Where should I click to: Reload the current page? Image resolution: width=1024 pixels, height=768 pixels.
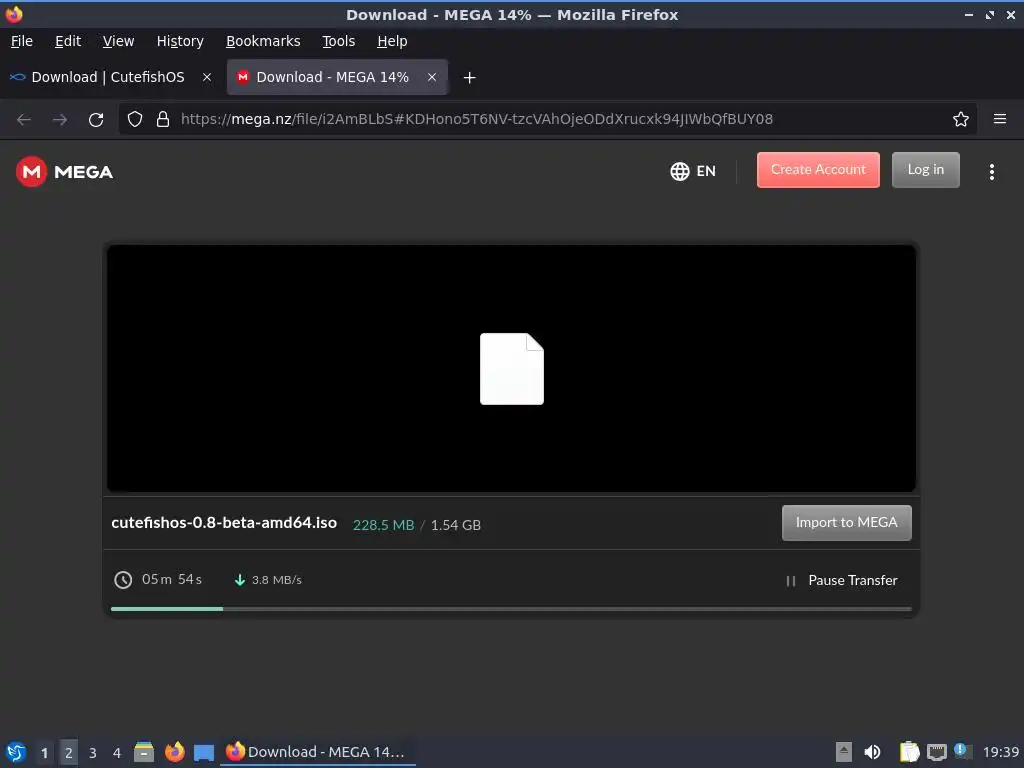[96, 120]
